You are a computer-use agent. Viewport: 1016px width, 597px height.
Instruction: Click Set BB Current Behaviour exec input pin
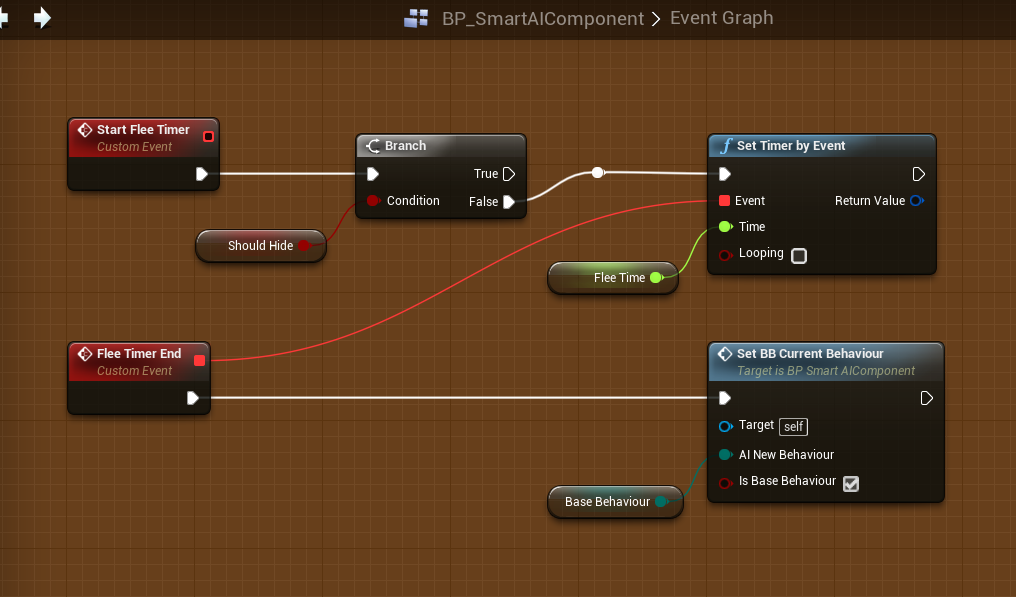click(725, 398)
